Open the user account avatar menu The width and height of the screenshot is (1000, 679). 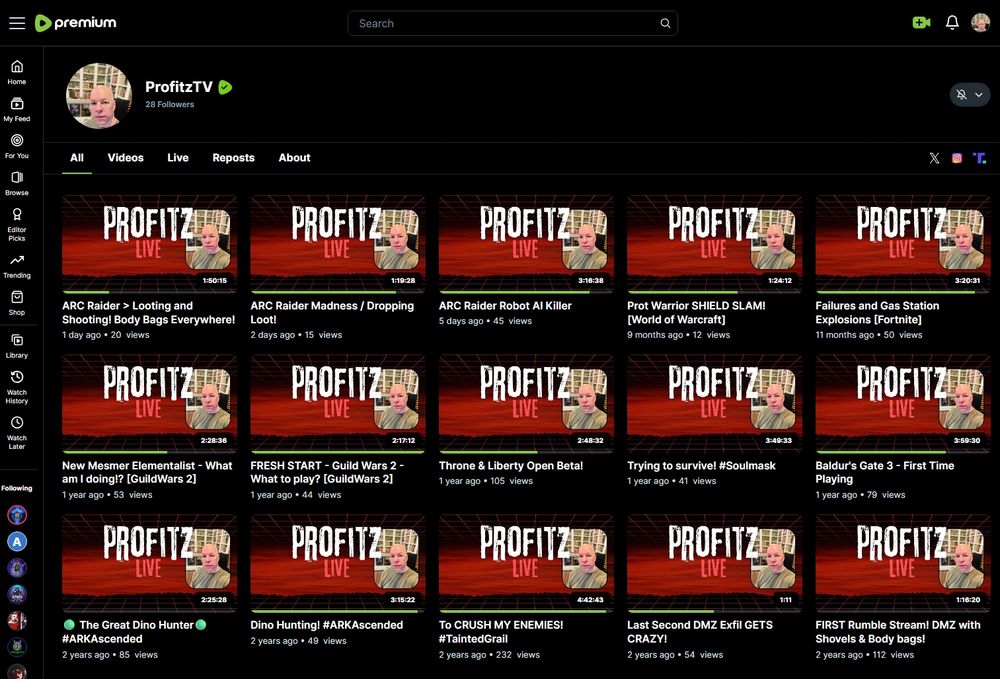pos(980,23)
